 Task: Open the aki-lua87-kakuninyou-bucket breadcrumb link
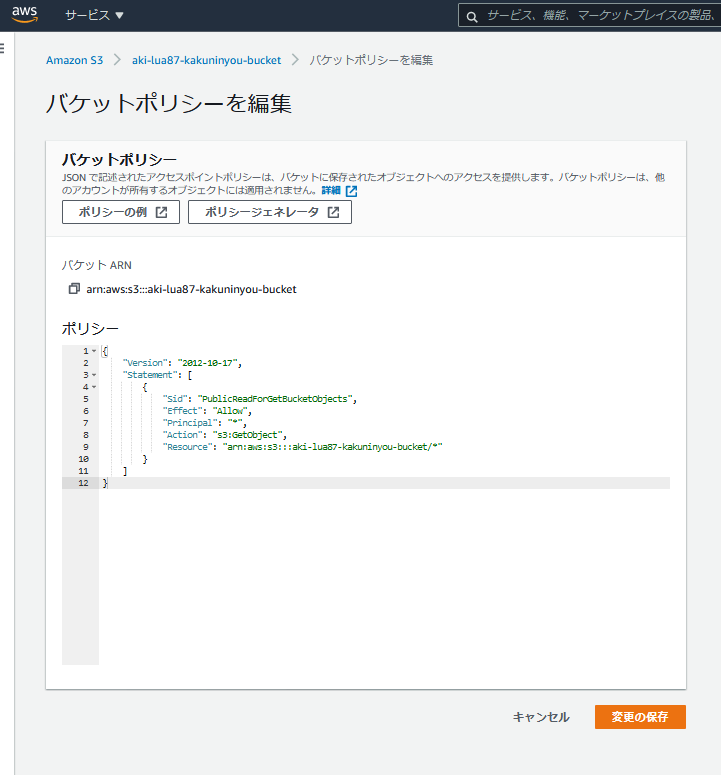tap(206, 60)
